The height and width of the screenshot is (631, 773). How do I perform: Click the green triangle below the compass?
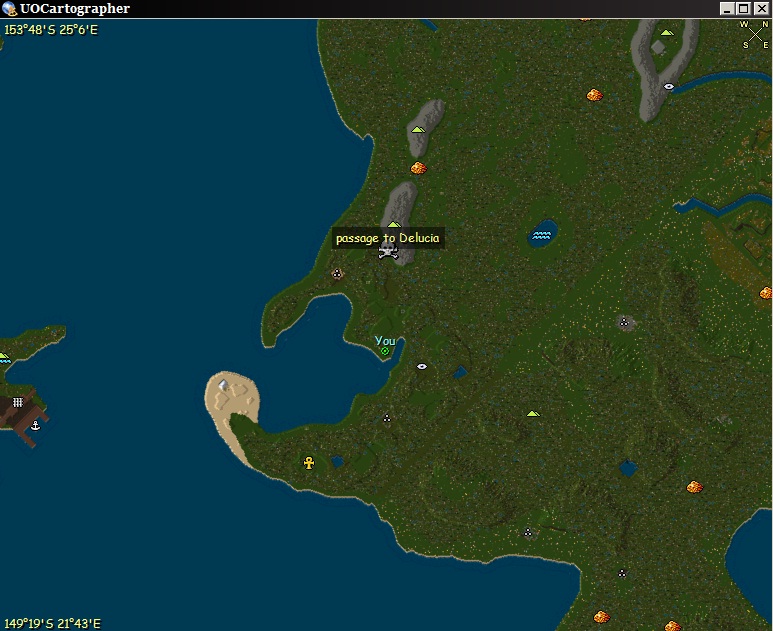point(667,33)
